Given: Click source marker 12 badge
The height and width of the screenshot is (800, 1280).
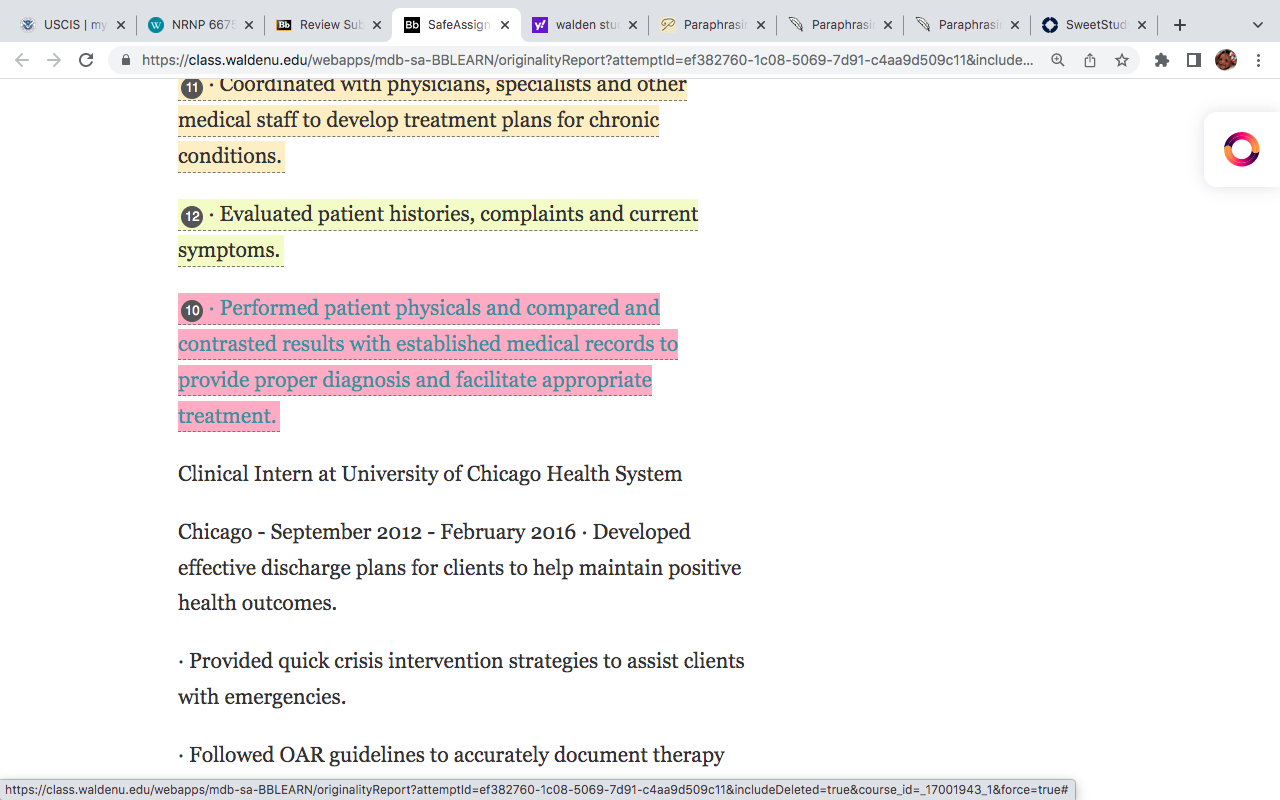Looking at the screenshot, I should click(191, 216).
